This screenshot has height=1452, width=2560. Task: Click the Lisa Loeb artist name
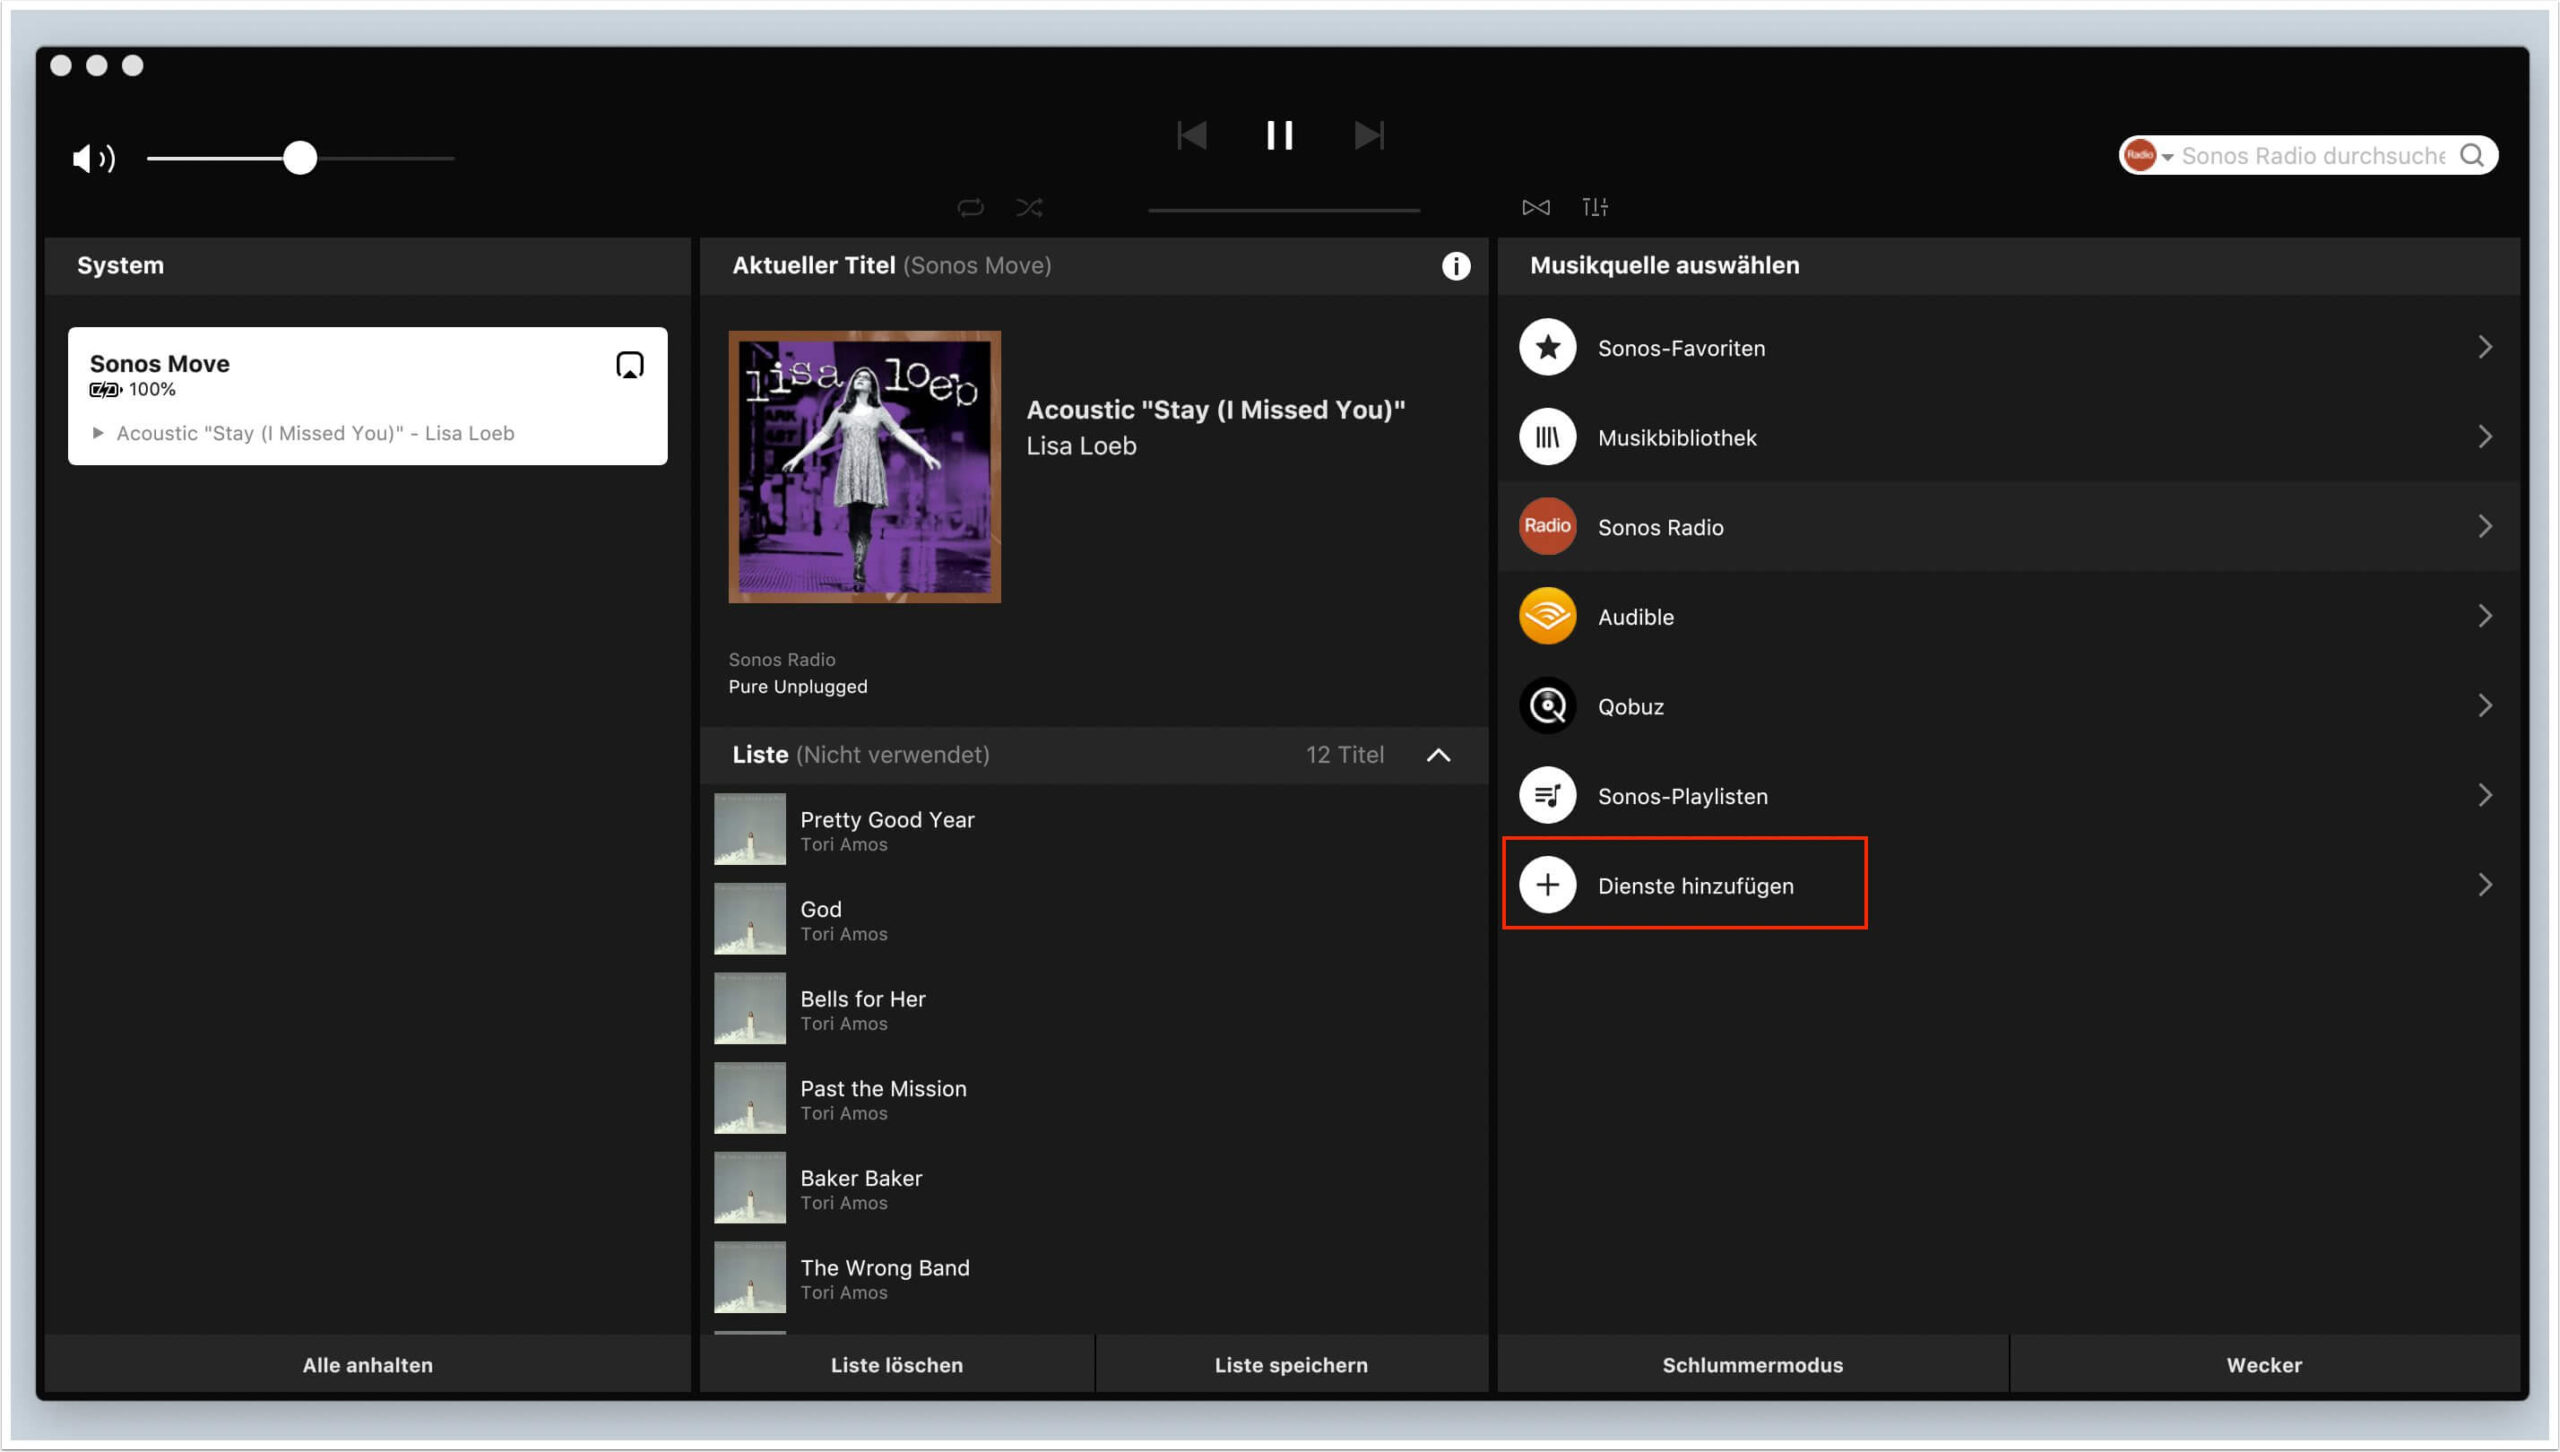point(1081,446)
